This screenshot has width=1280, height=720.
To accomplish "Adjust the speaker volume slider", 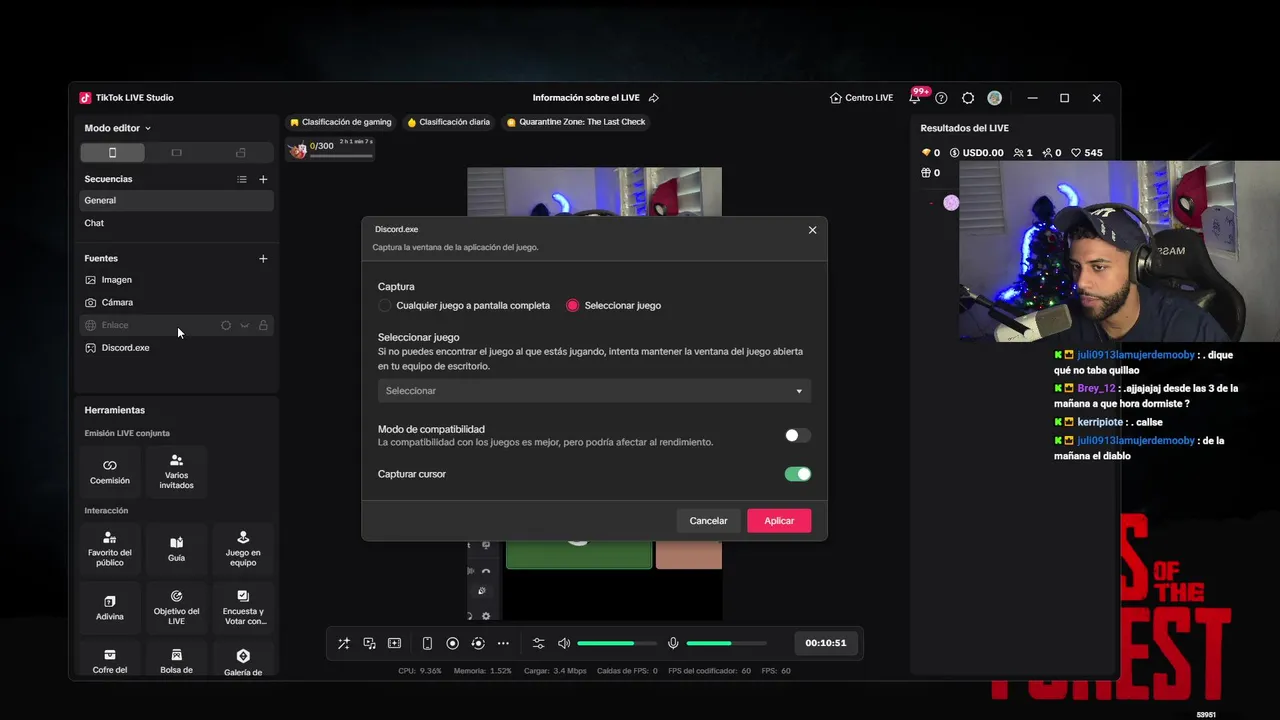I will click(617, 643).
